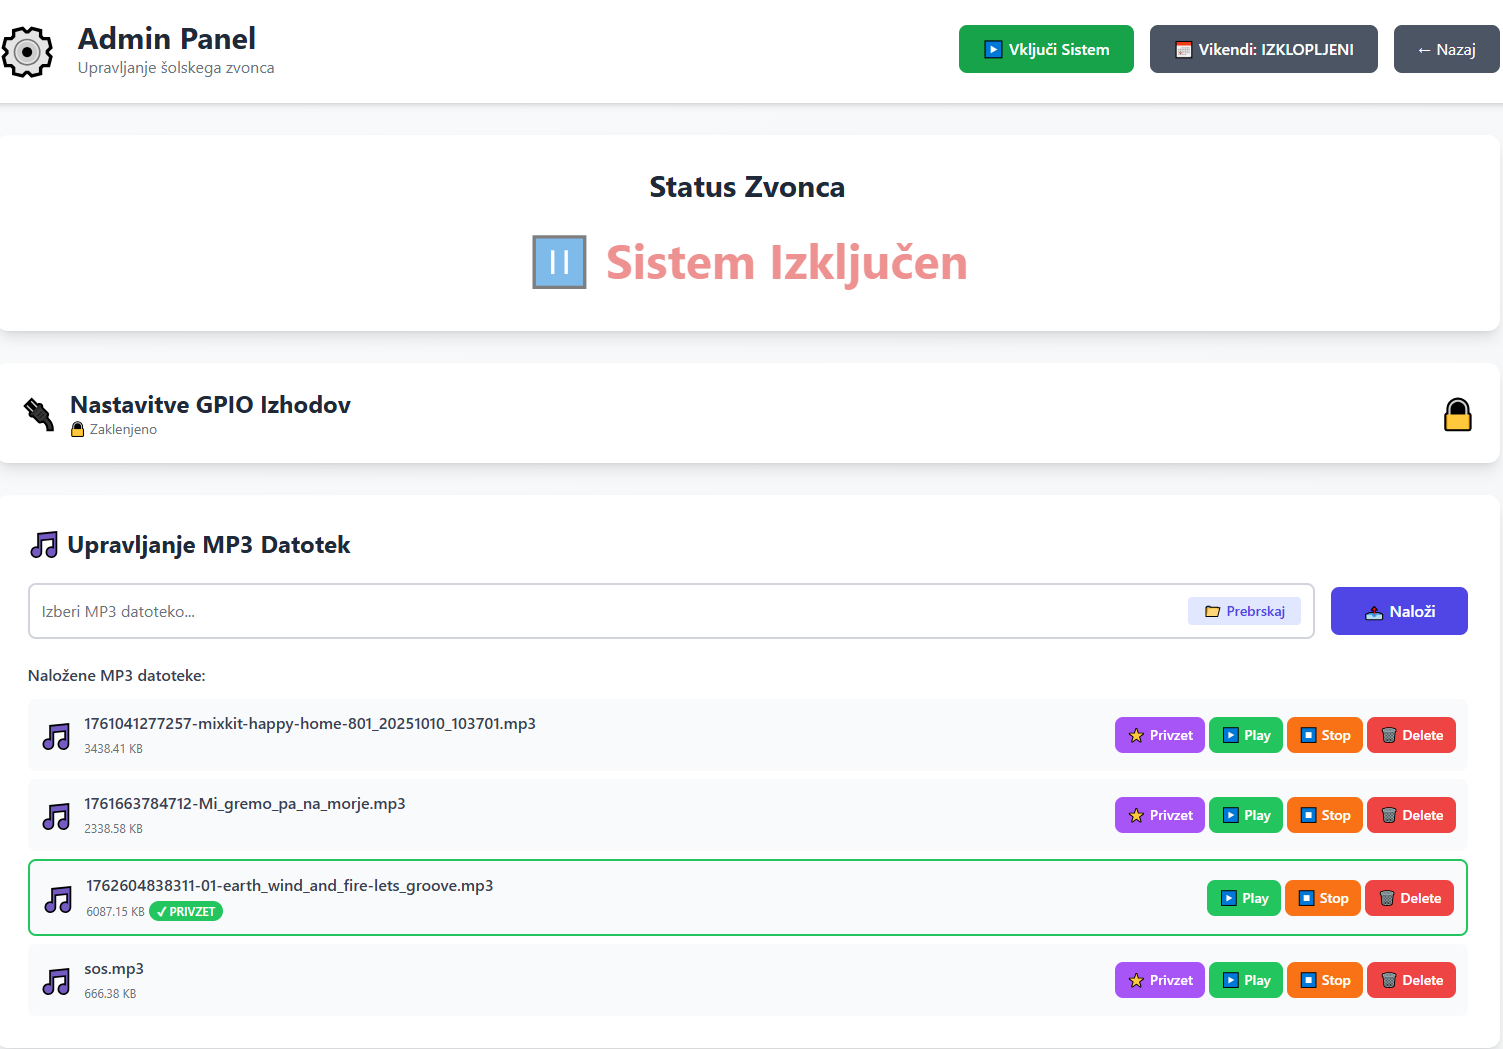Click the padlock icon in GPIO settings
The width and height of the screenshot is (1503, 1049).
point(1457,414)
